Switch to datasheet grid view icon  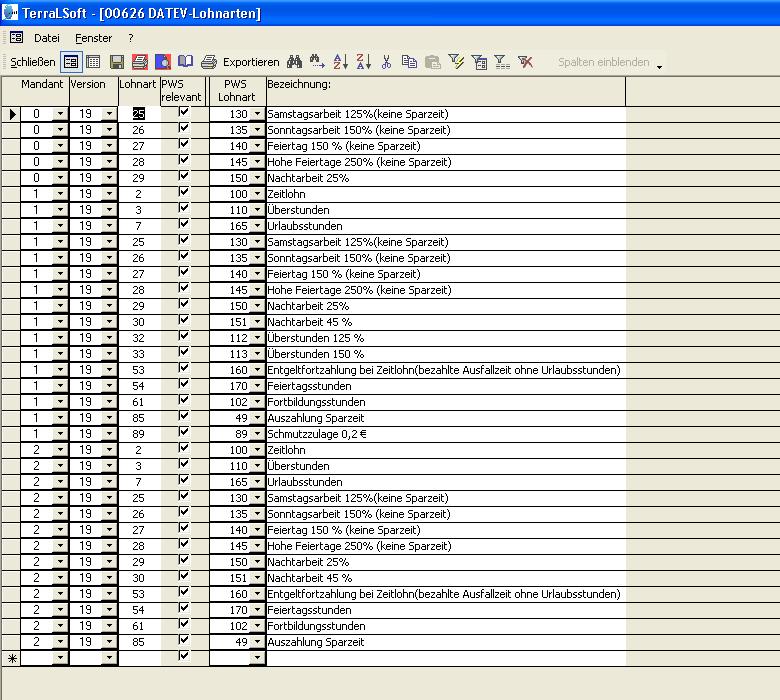point(93,62)
